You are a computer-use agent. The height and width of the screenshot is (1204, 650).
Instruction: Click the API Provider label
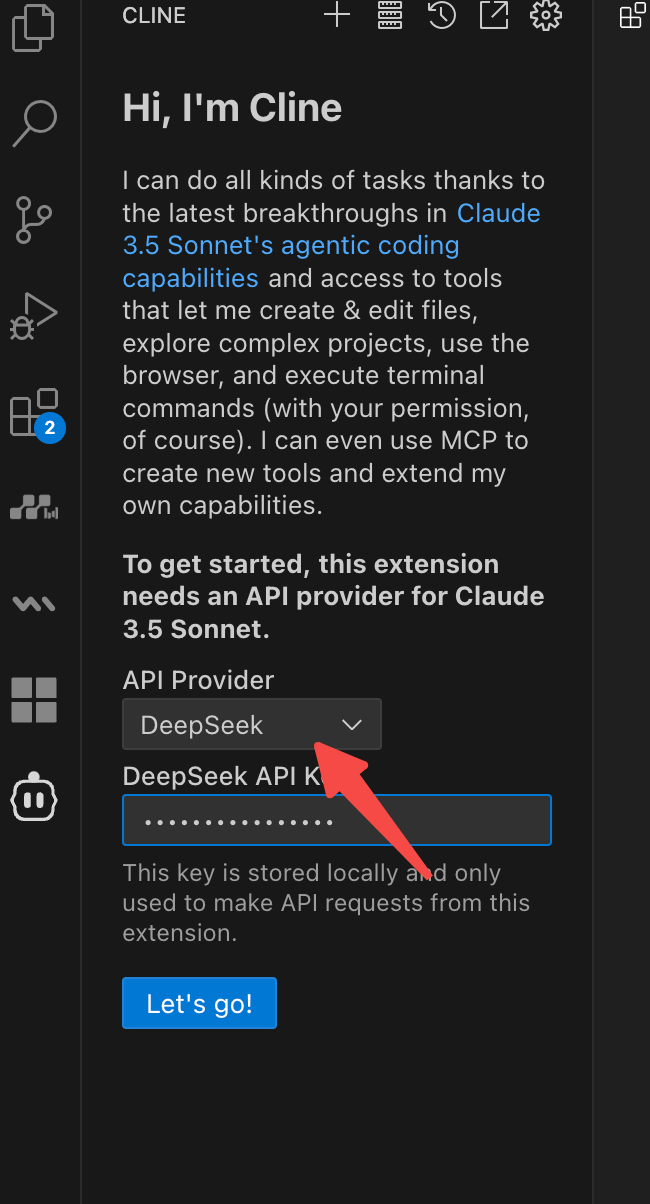point(198,680)
